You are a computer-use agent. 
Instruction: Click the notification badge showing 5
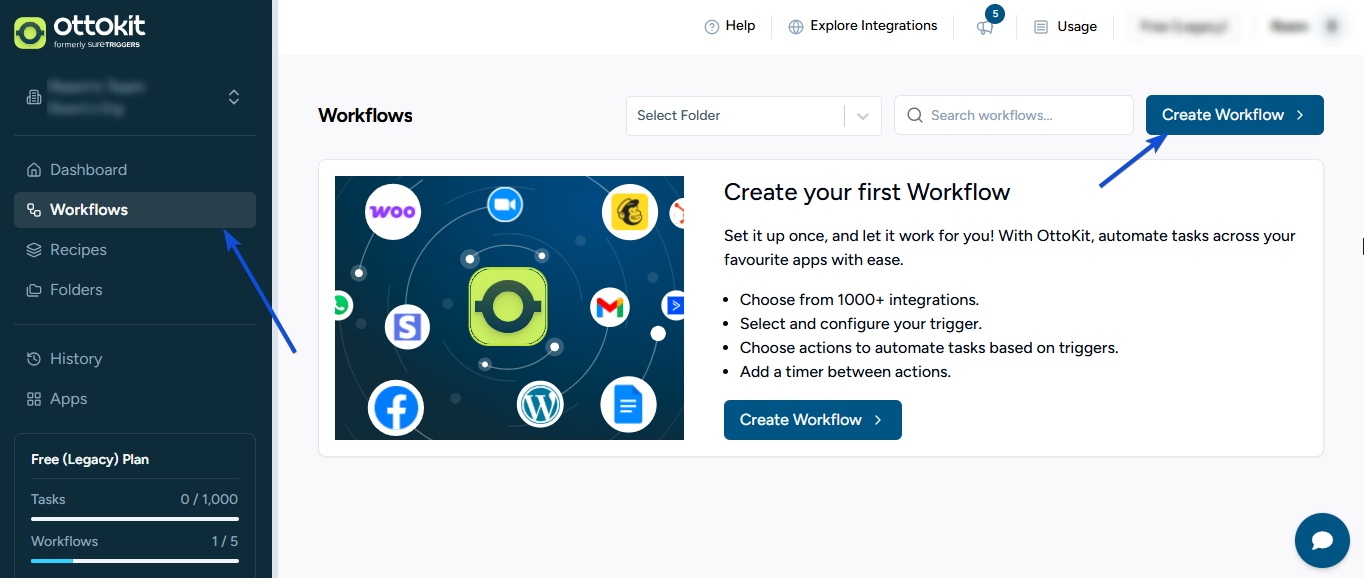point(994,14)
